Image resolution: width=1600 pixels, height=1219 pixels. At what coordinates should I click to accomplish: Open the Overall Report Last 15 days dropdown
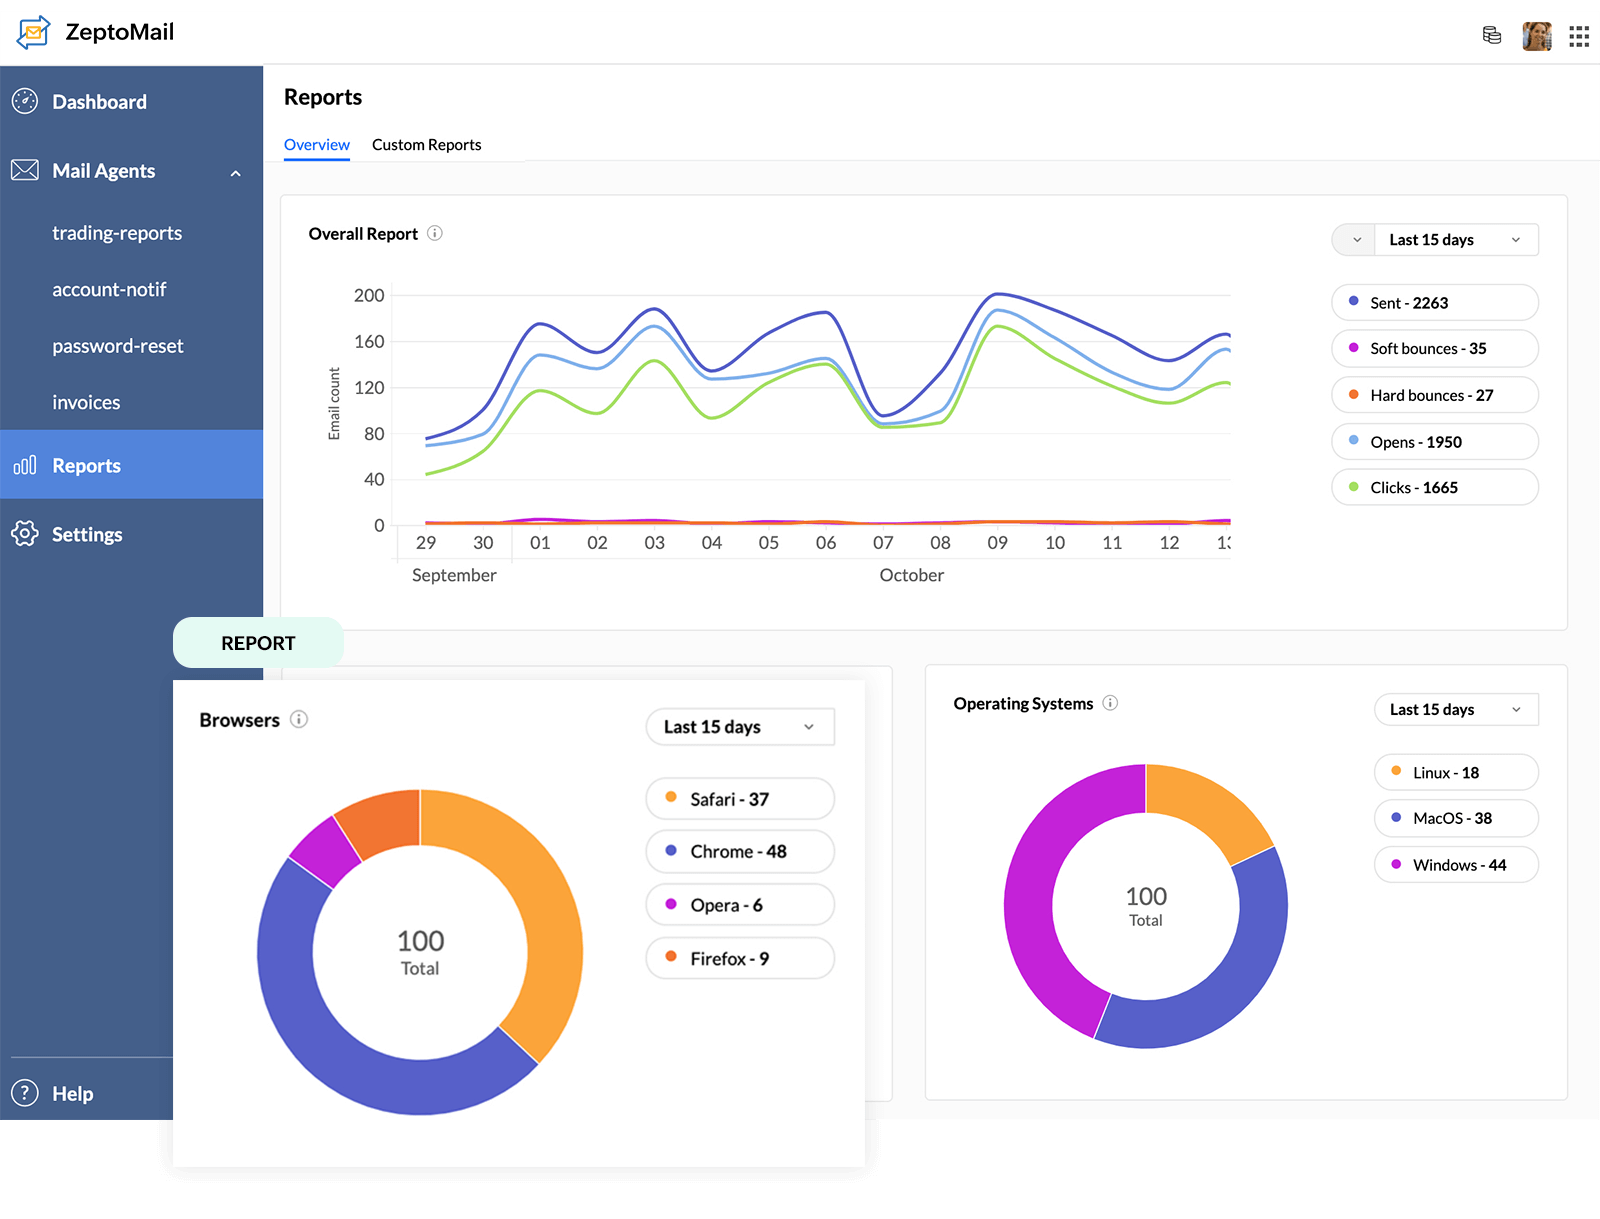coord(1455,240)
